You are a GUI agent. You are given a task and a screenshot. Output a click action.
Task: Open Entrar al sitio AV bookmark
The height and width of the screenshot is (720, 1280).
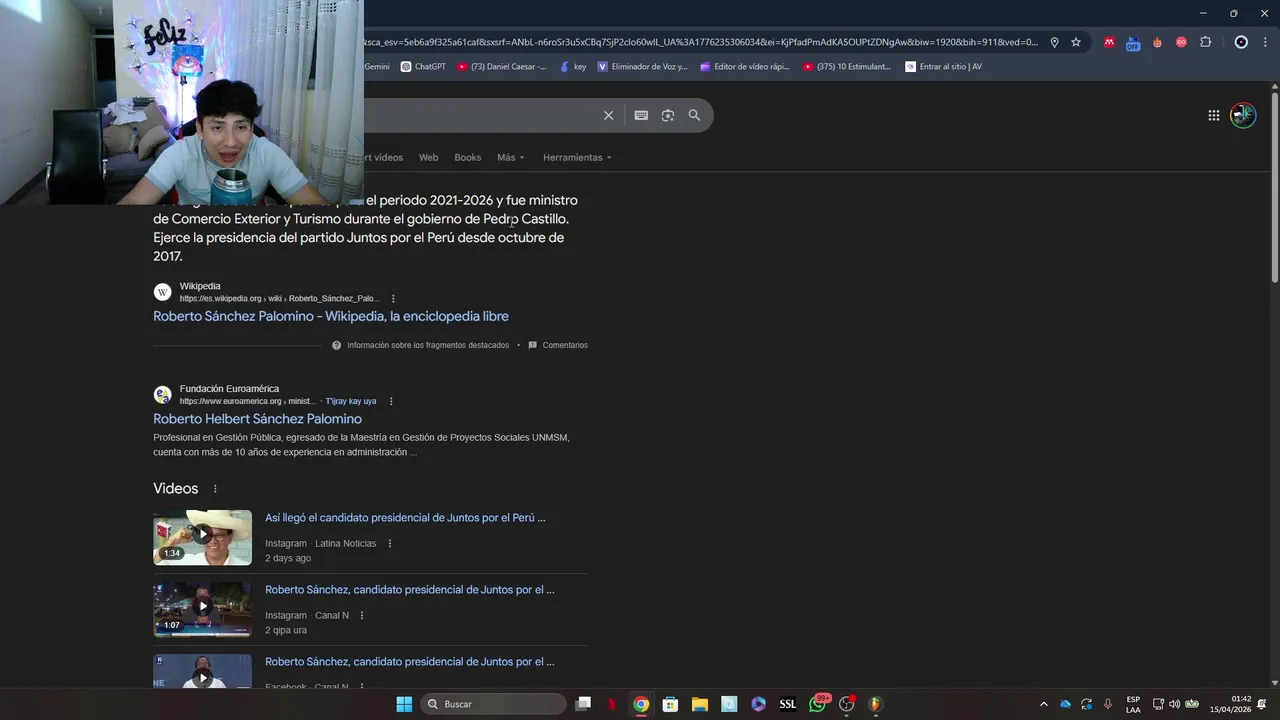pyautogui.click(x=943, y=67)
